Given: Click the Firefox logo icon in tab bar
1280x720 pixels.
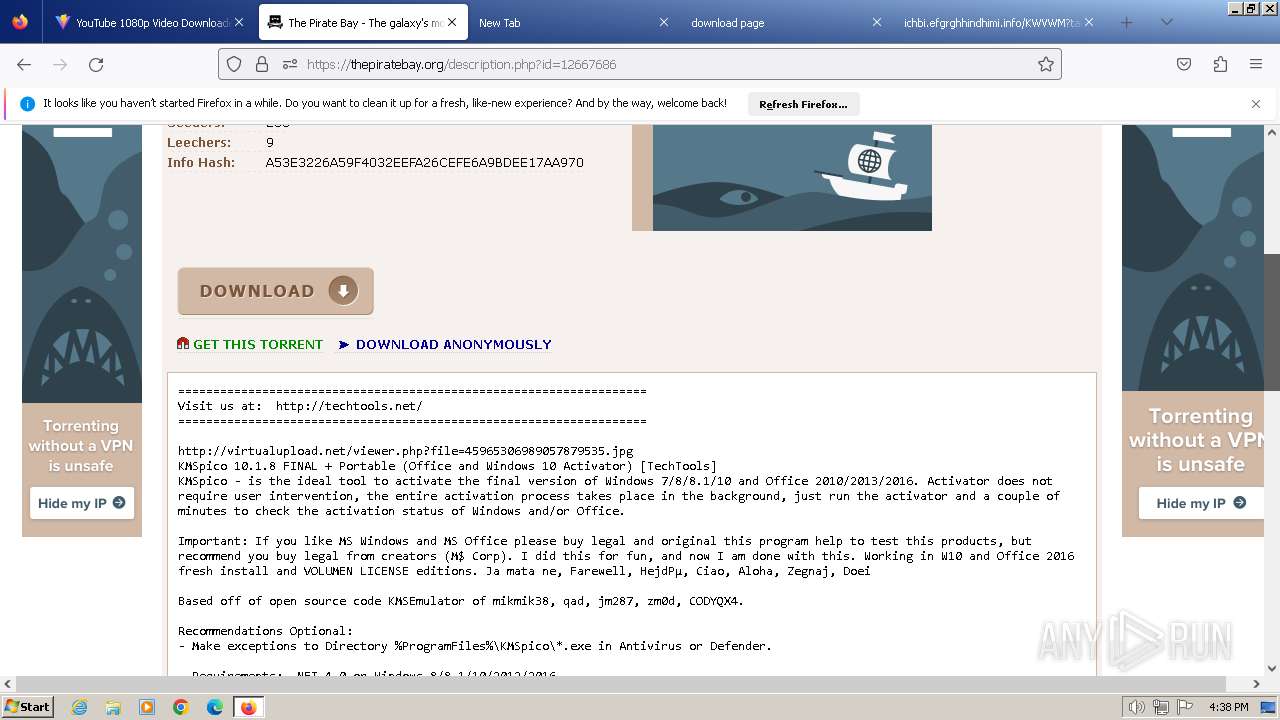Looking at the screenshot, I should [x=20, y=22].
